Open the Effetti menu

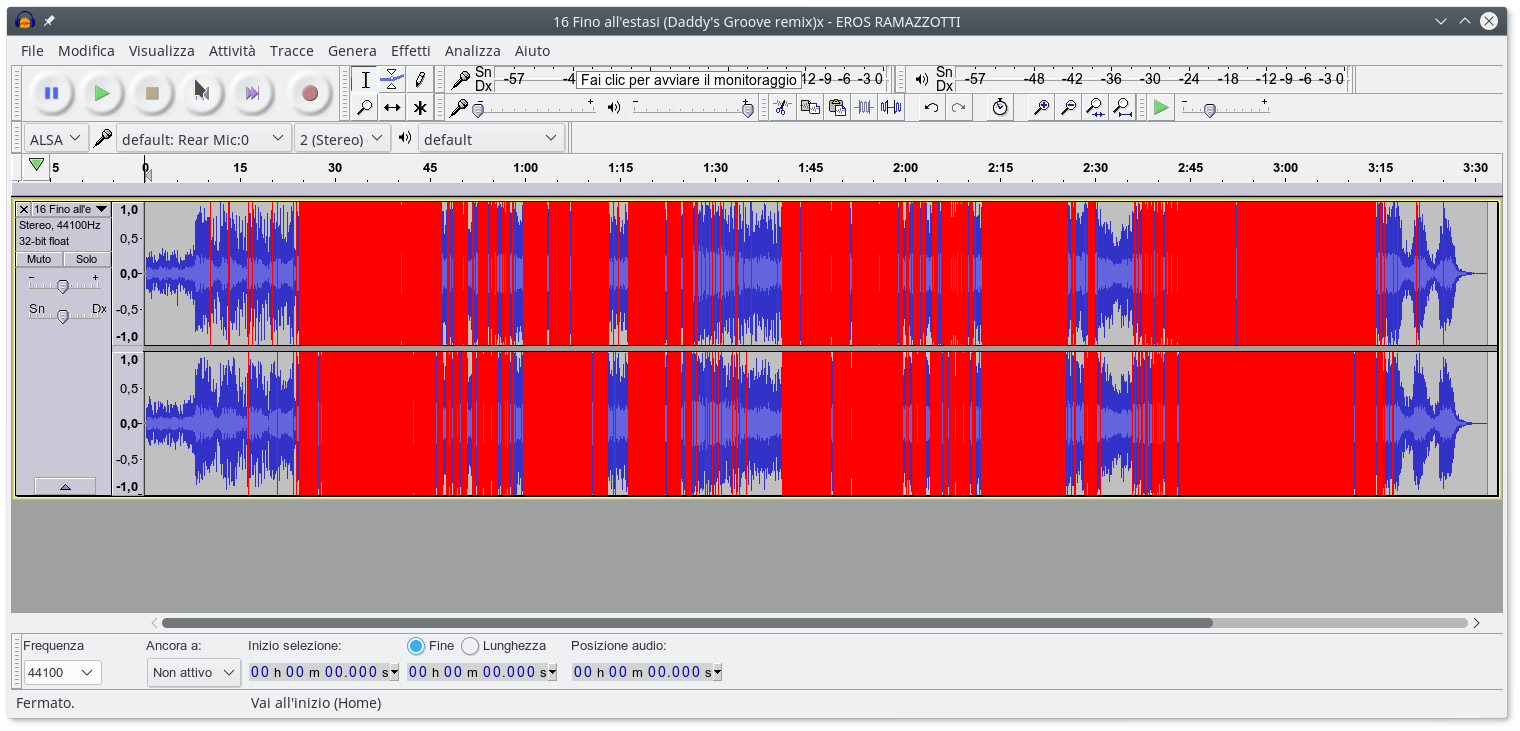[x=411, y=51]
